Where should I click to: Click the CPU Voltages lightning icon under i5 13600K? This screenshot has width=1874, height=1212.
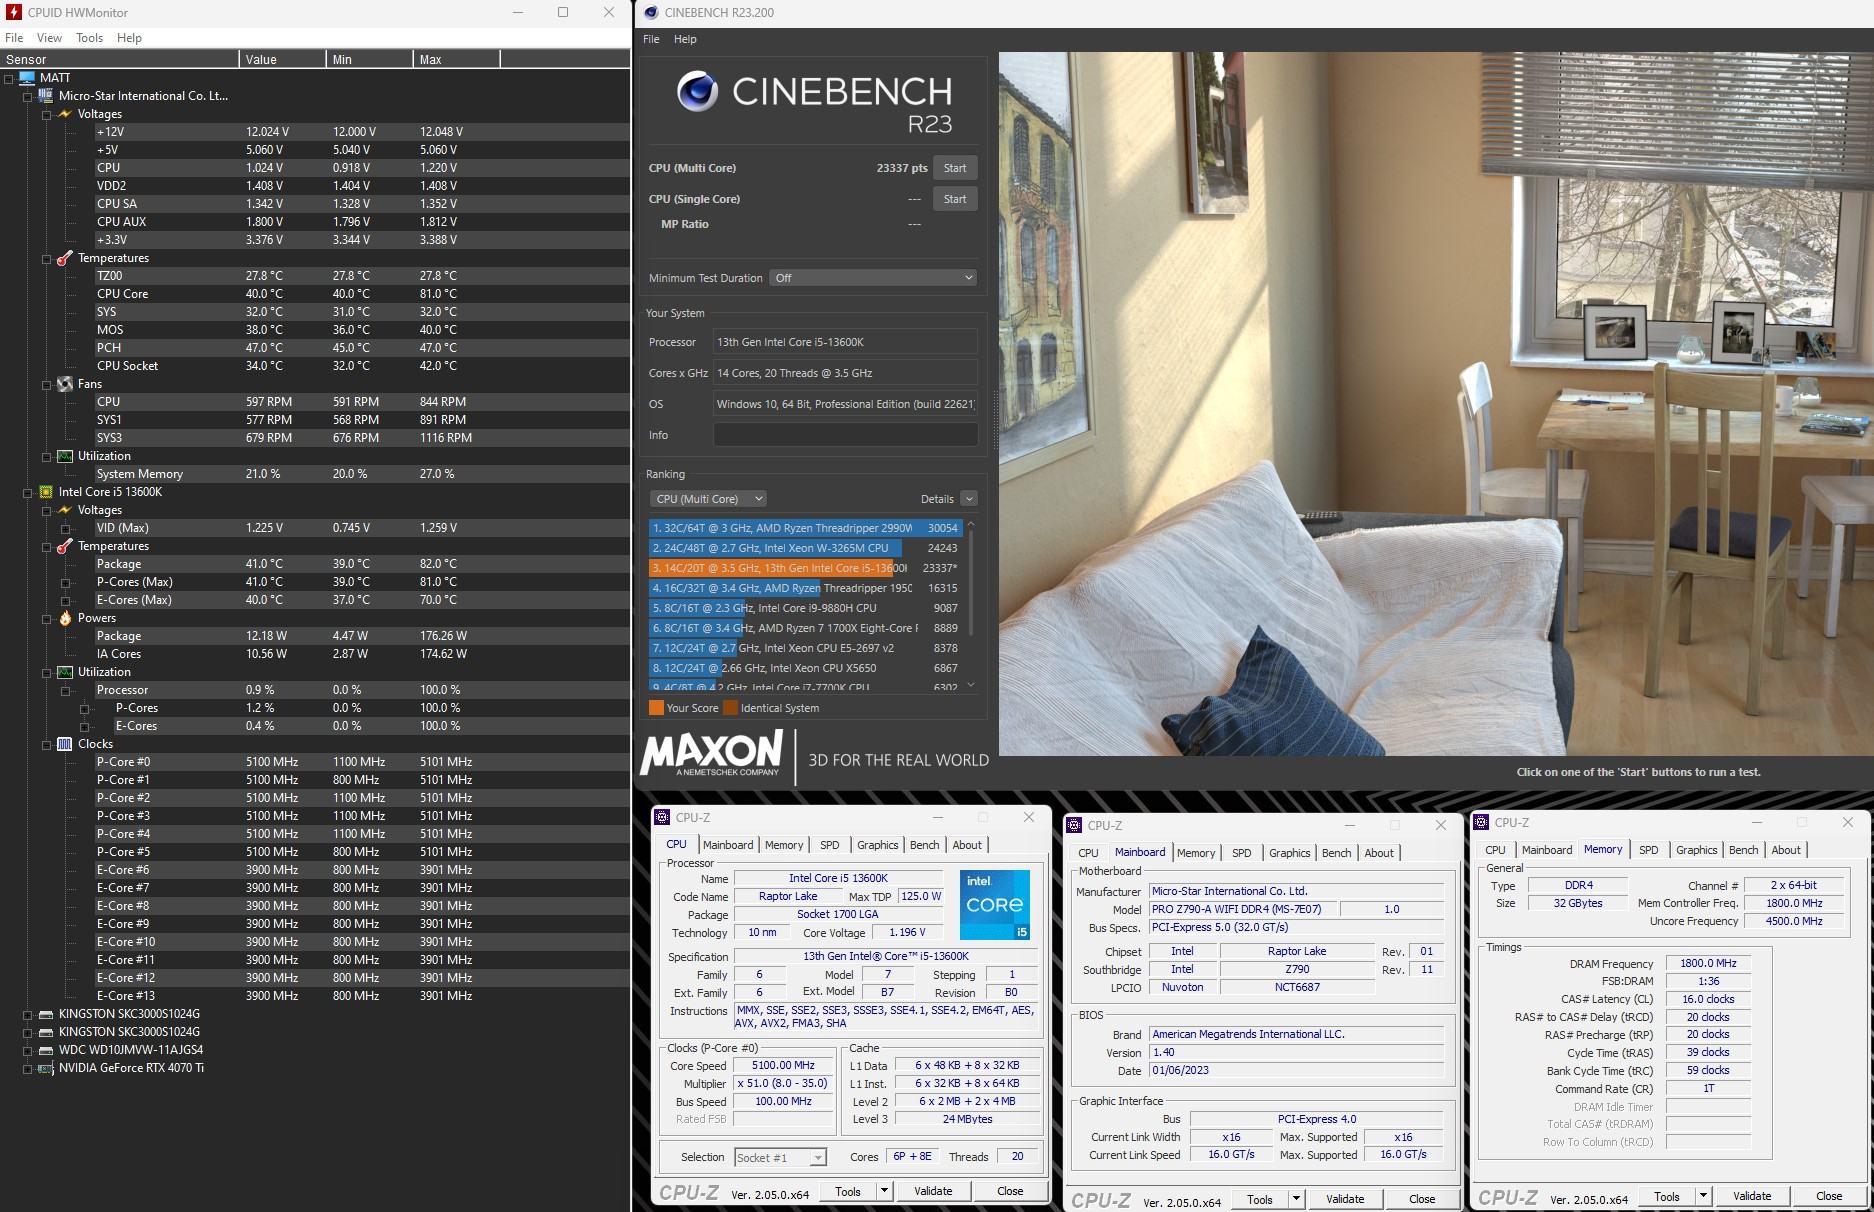65,510
